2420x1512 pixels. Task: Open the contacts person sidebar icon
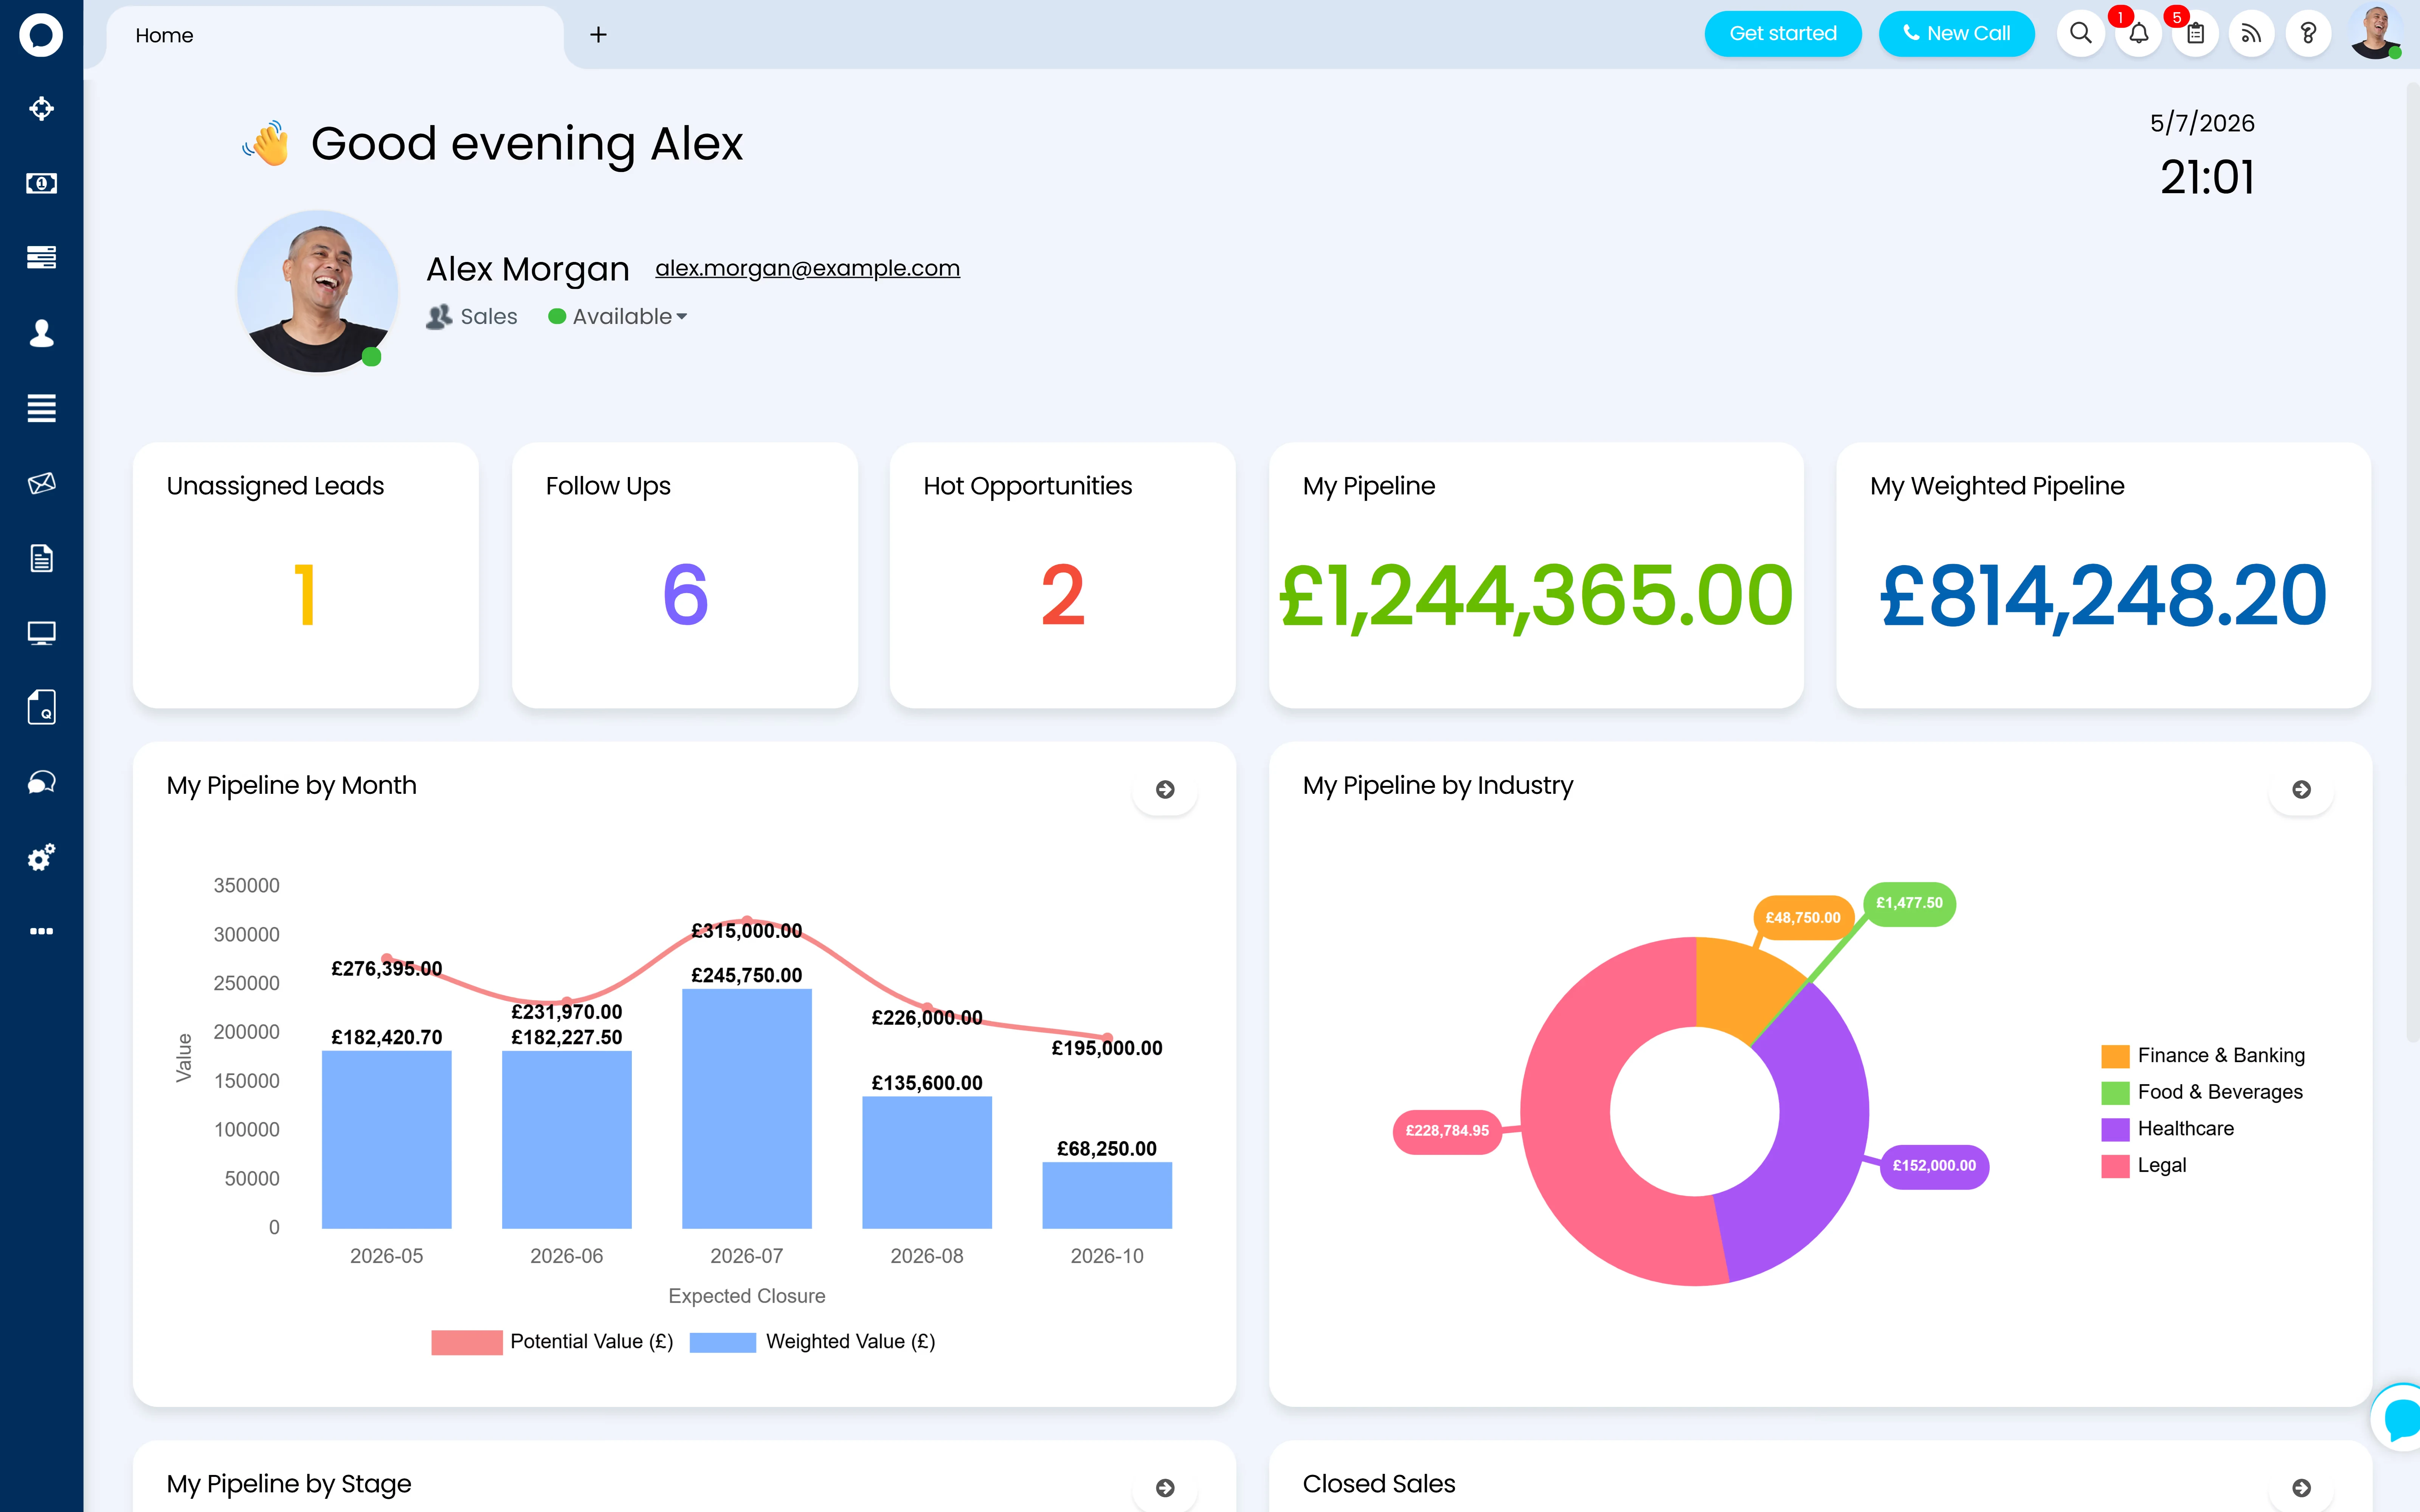point(41,333)
